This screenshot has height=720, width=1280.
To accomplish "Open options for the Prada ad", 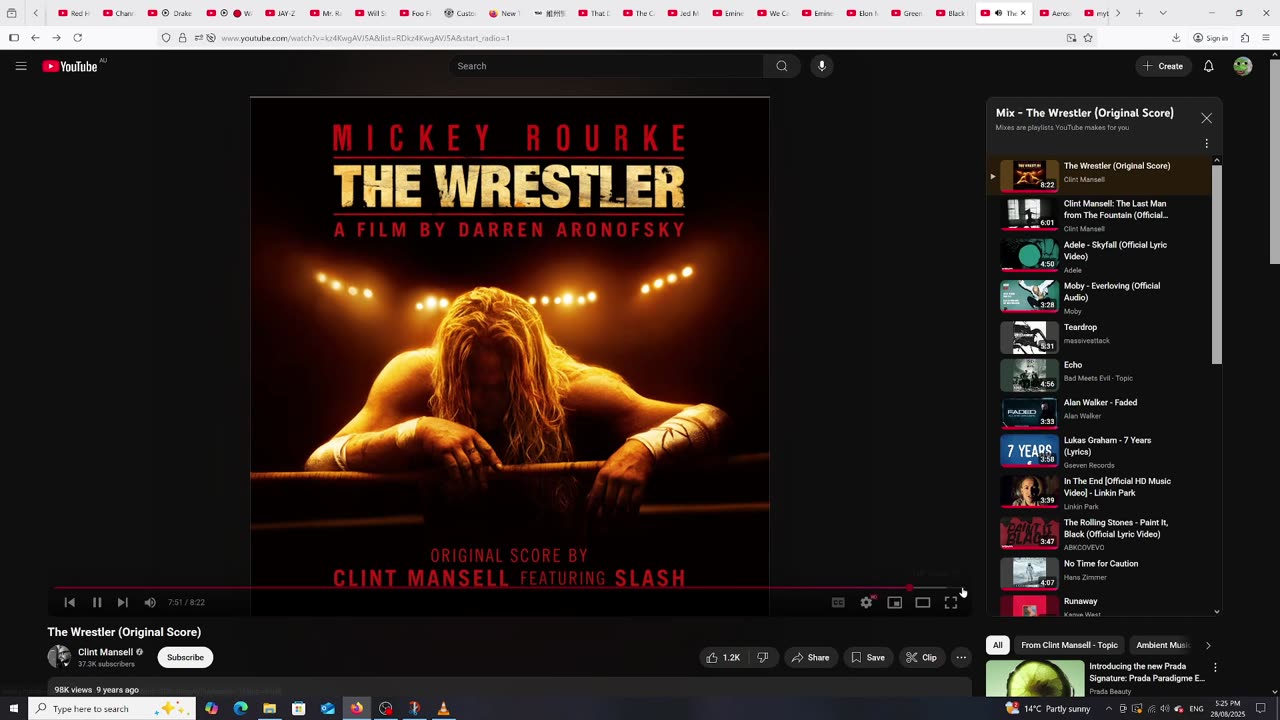I will coord(1215,667).
